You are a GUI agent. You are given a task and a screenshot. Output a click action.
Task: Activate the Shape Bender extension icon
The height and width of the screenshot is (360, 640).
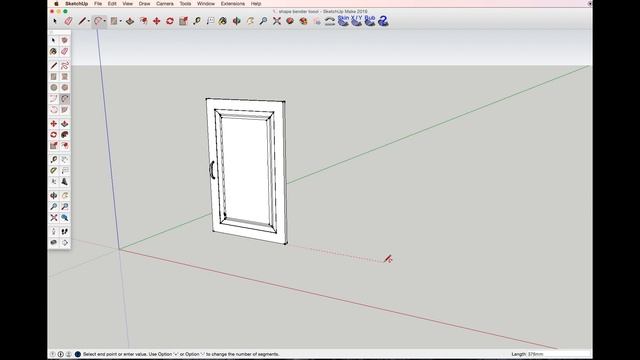330,21
